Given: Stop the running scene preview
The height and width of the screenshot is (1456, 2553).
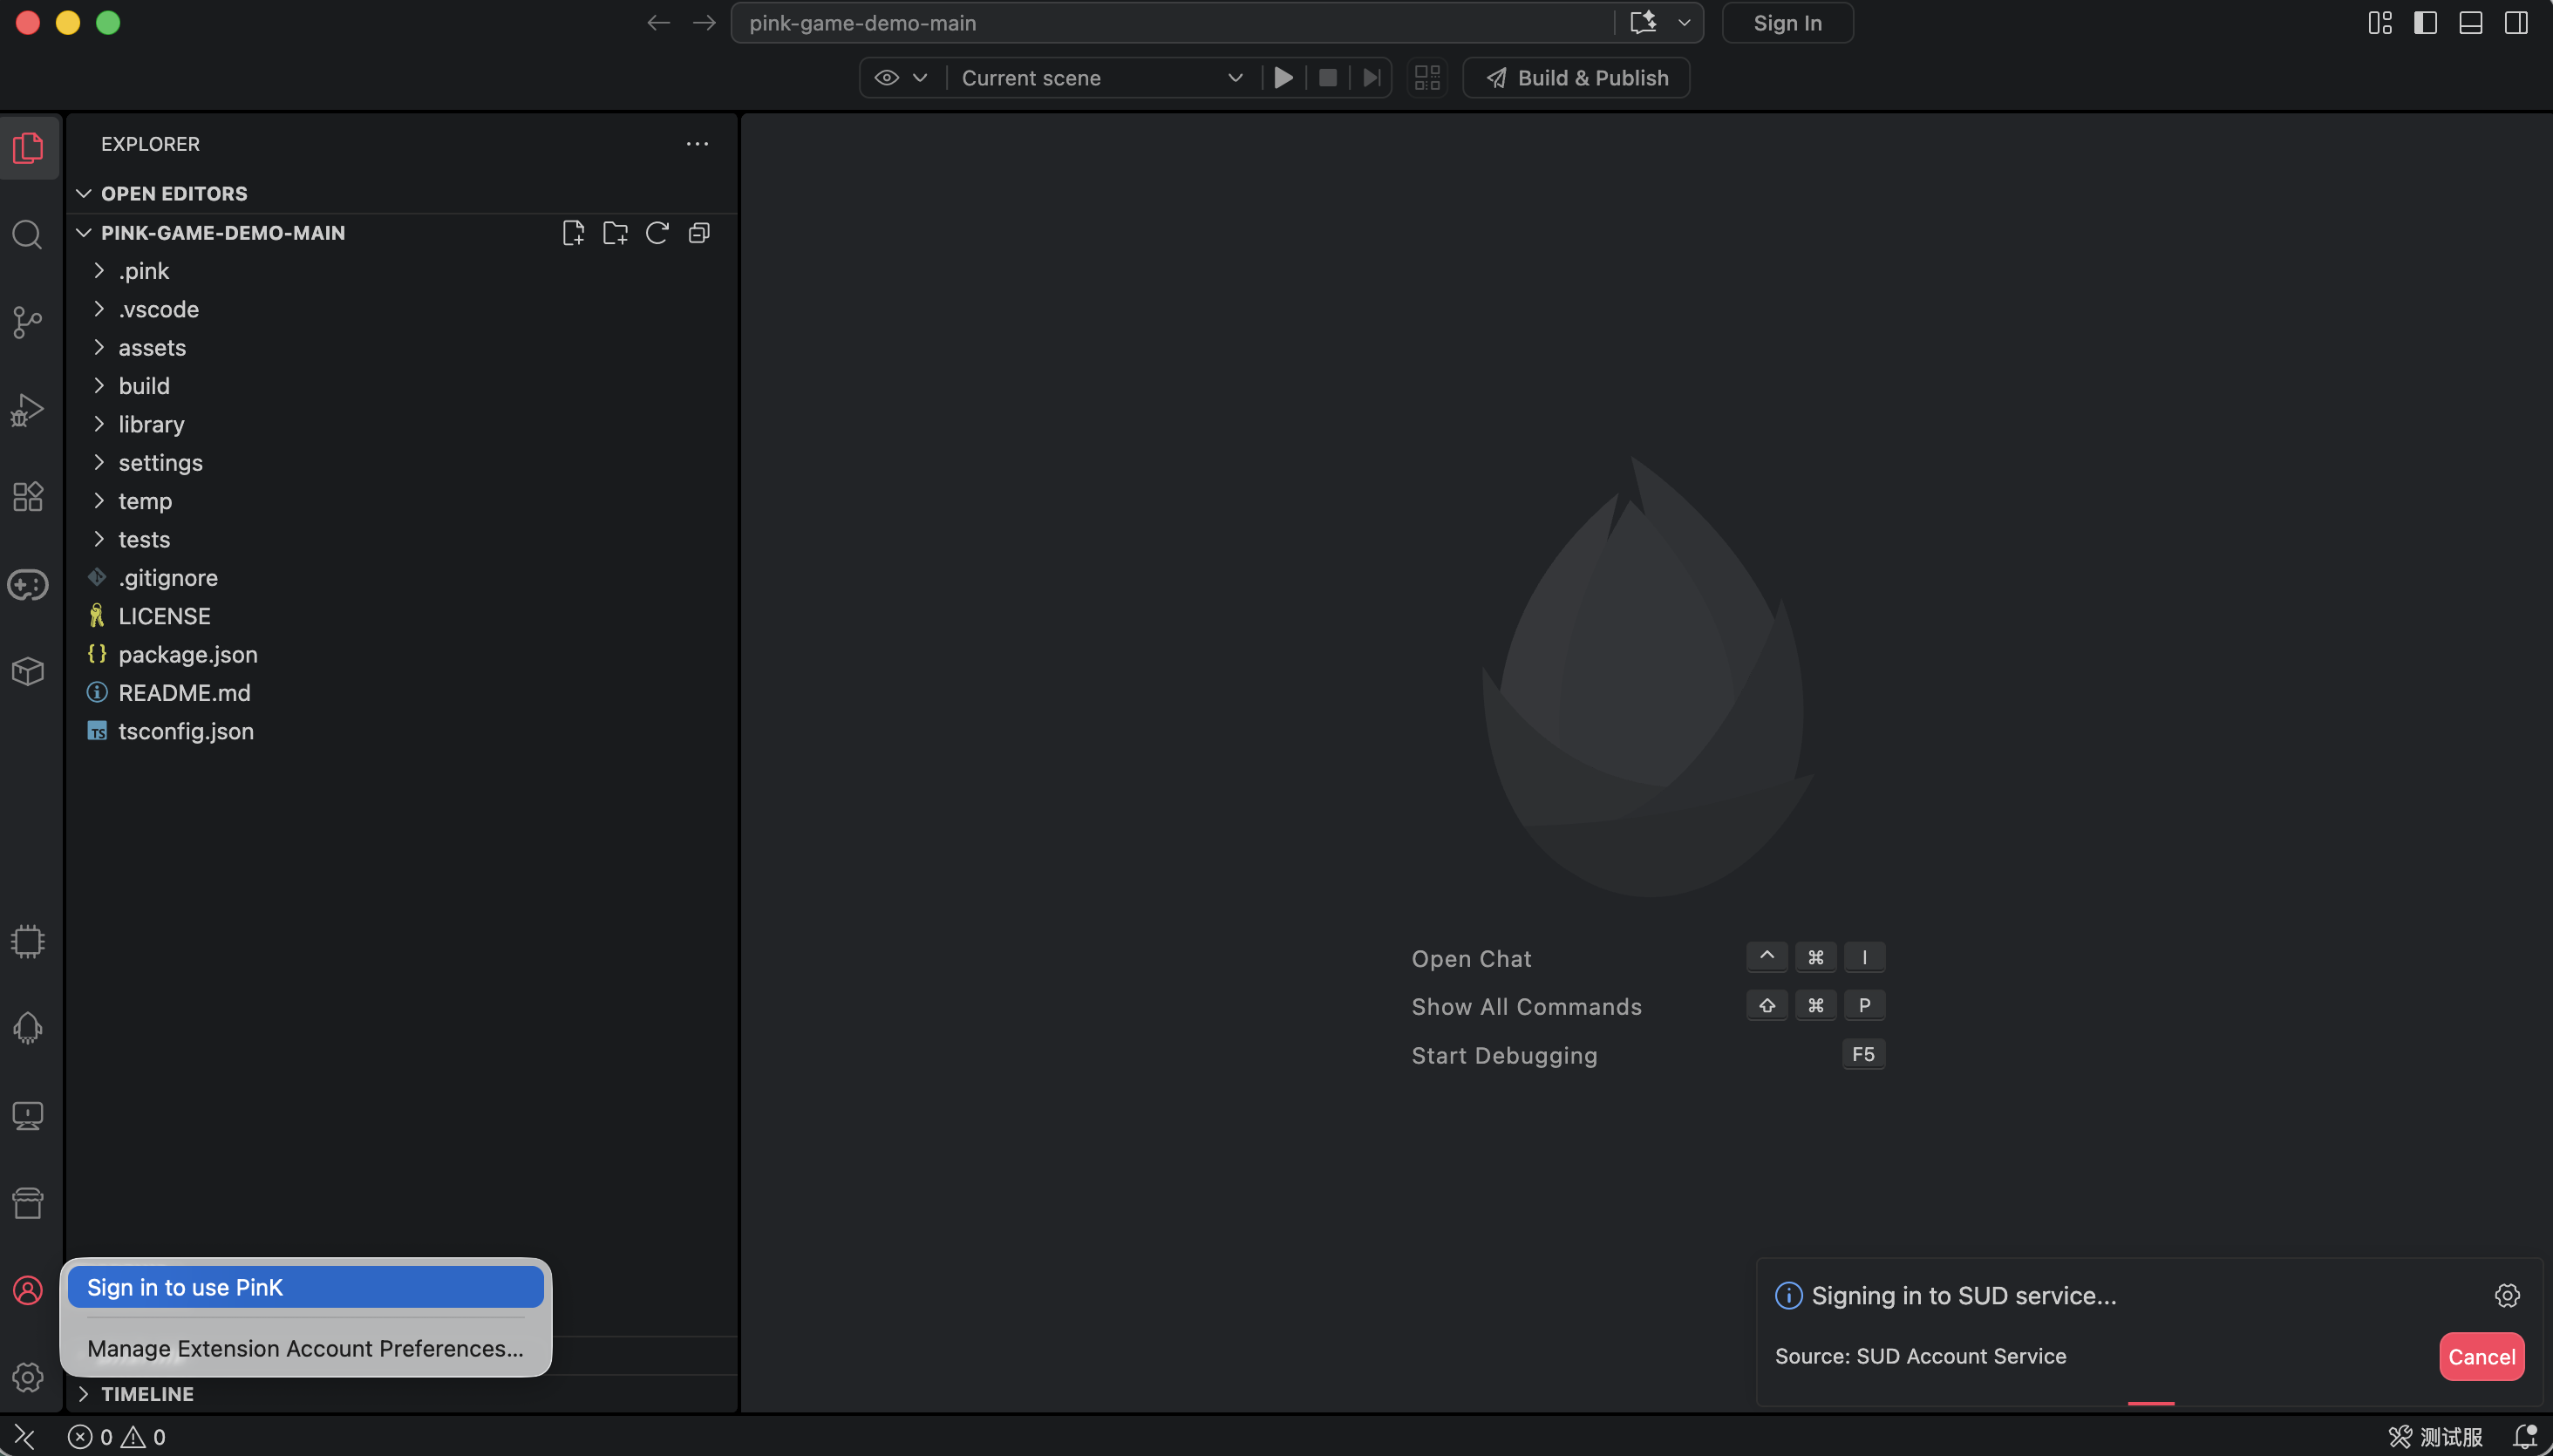Looking at the screenshot, I should pyautogui.click(x=1328, y=78).
